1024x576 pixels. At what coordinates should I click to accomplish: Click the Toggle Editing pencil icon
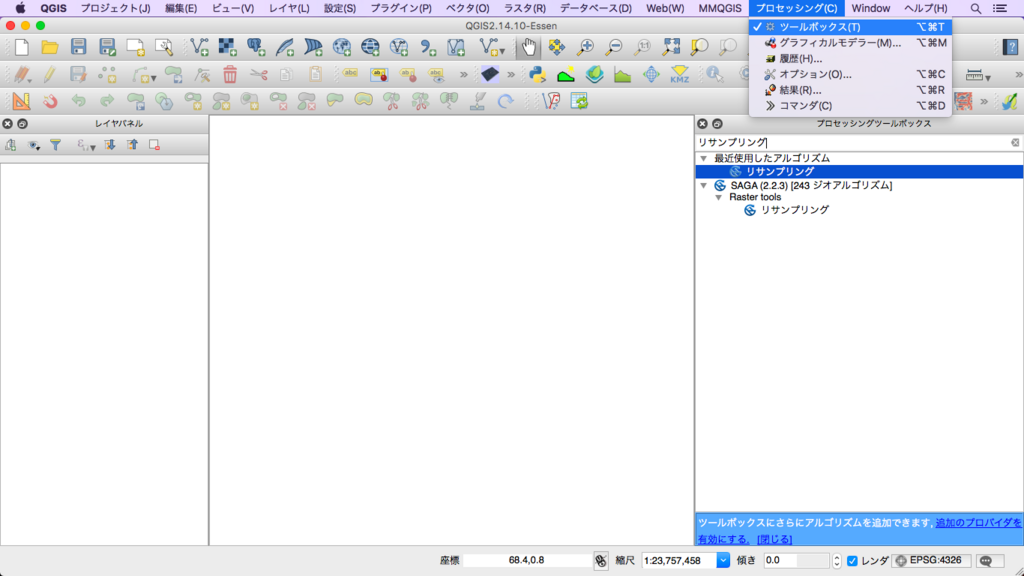(x=50, y=74)
